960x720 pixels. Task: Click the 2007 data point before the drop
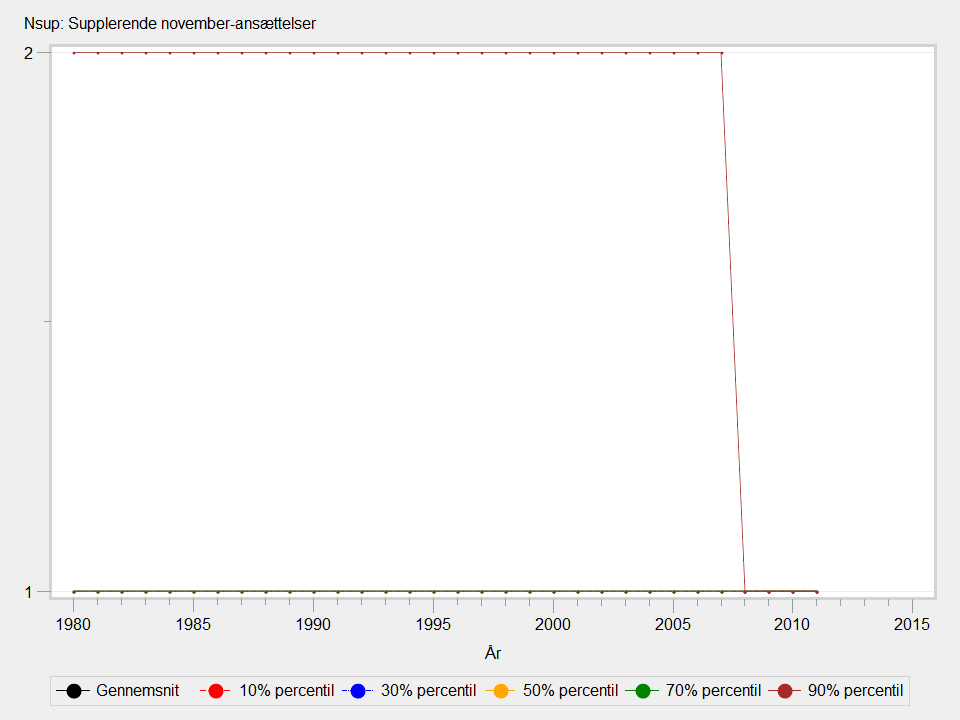[721, 53]
